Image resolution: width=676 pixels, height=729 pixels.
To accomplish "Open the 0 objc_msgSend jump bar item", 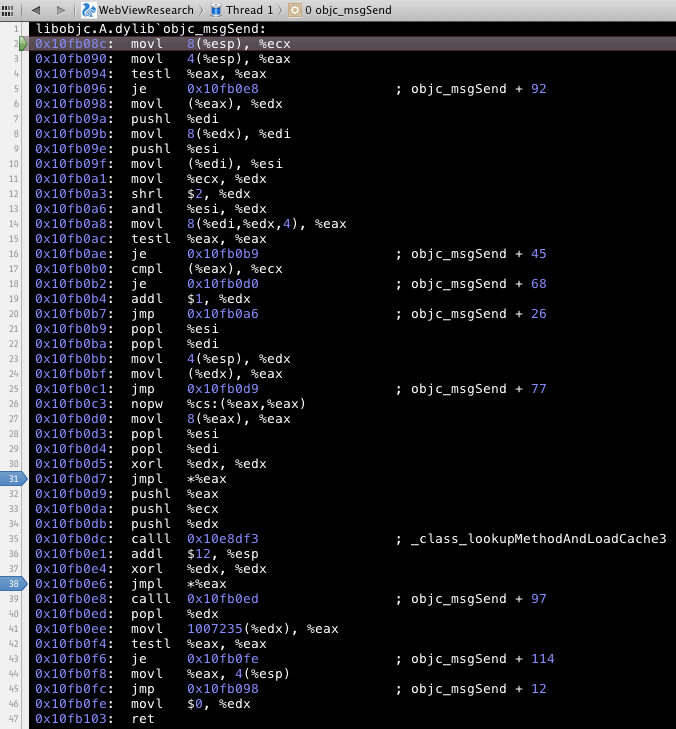I will click(x=340, y=10).
